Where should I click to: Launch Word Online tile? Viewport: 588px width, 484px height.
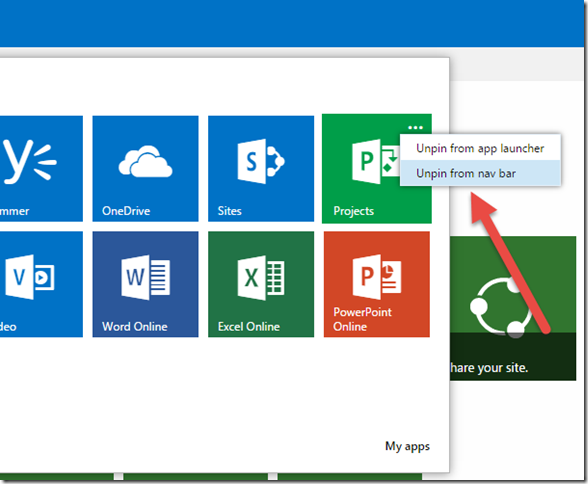click(x=146, y=284)
